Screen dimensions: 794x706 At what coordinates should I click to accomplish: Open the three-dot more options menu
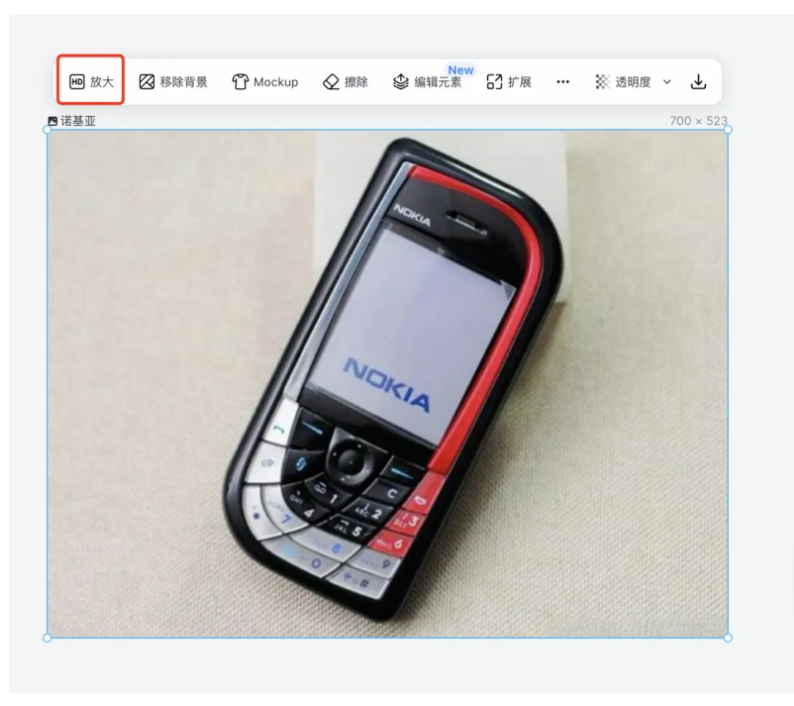563,82
